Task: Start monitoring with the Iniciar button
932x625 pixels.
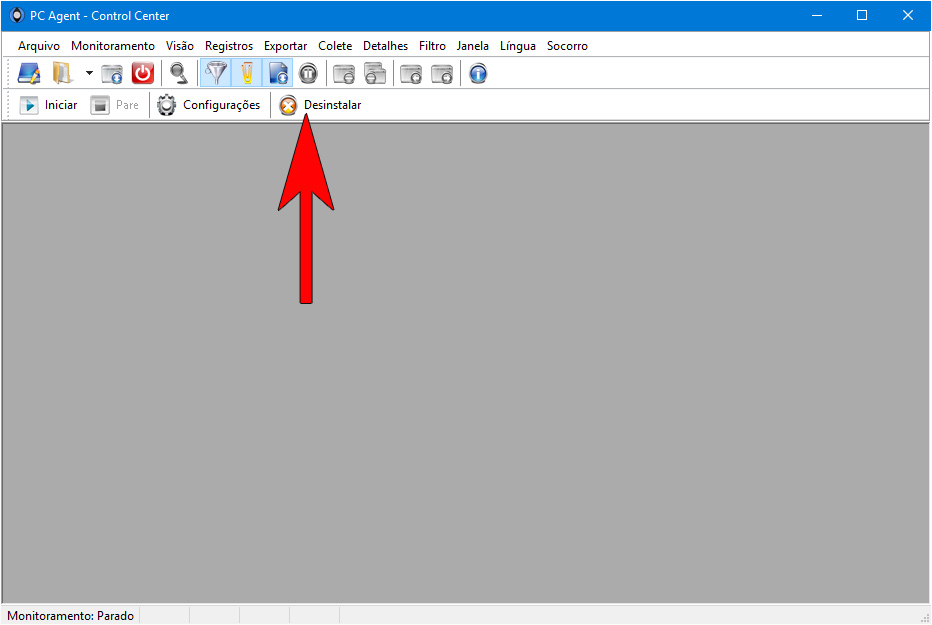Action: [x=48, y=105]
